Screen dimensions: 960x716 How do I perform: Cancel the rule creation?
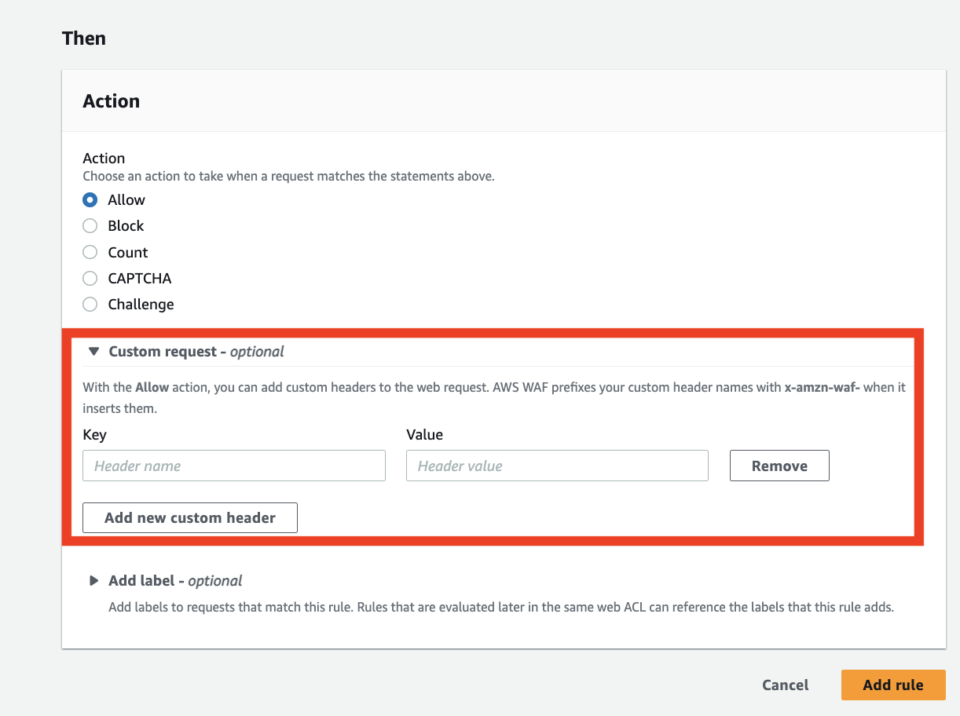(784, 685)
